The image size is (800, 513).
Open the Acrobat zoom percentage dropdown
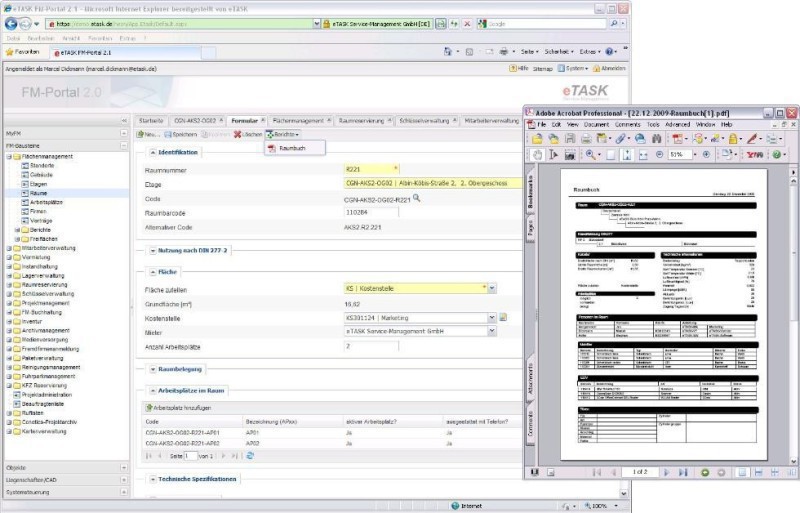point(695,155)
